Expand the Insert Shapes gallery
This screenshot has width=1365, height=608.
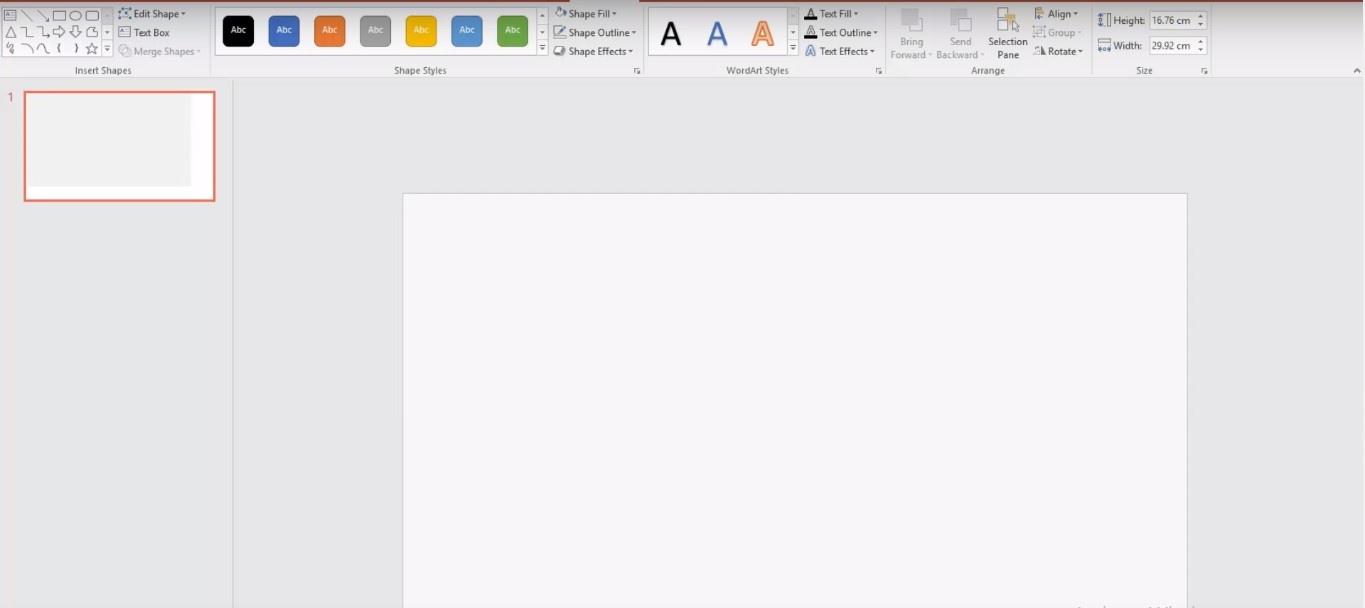tap(107, 49)
